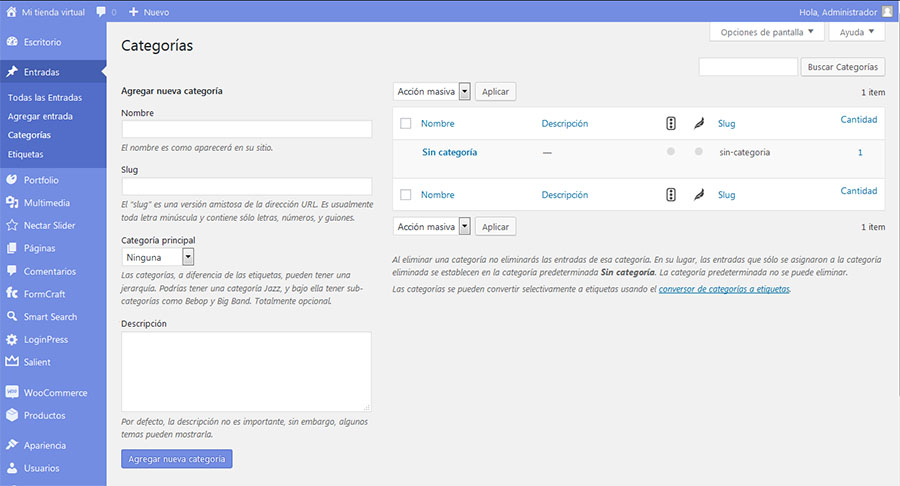Click the readability dot for Sin categoría row
Image resolution: width=900 pixels, height=486 pixels.
699,151
